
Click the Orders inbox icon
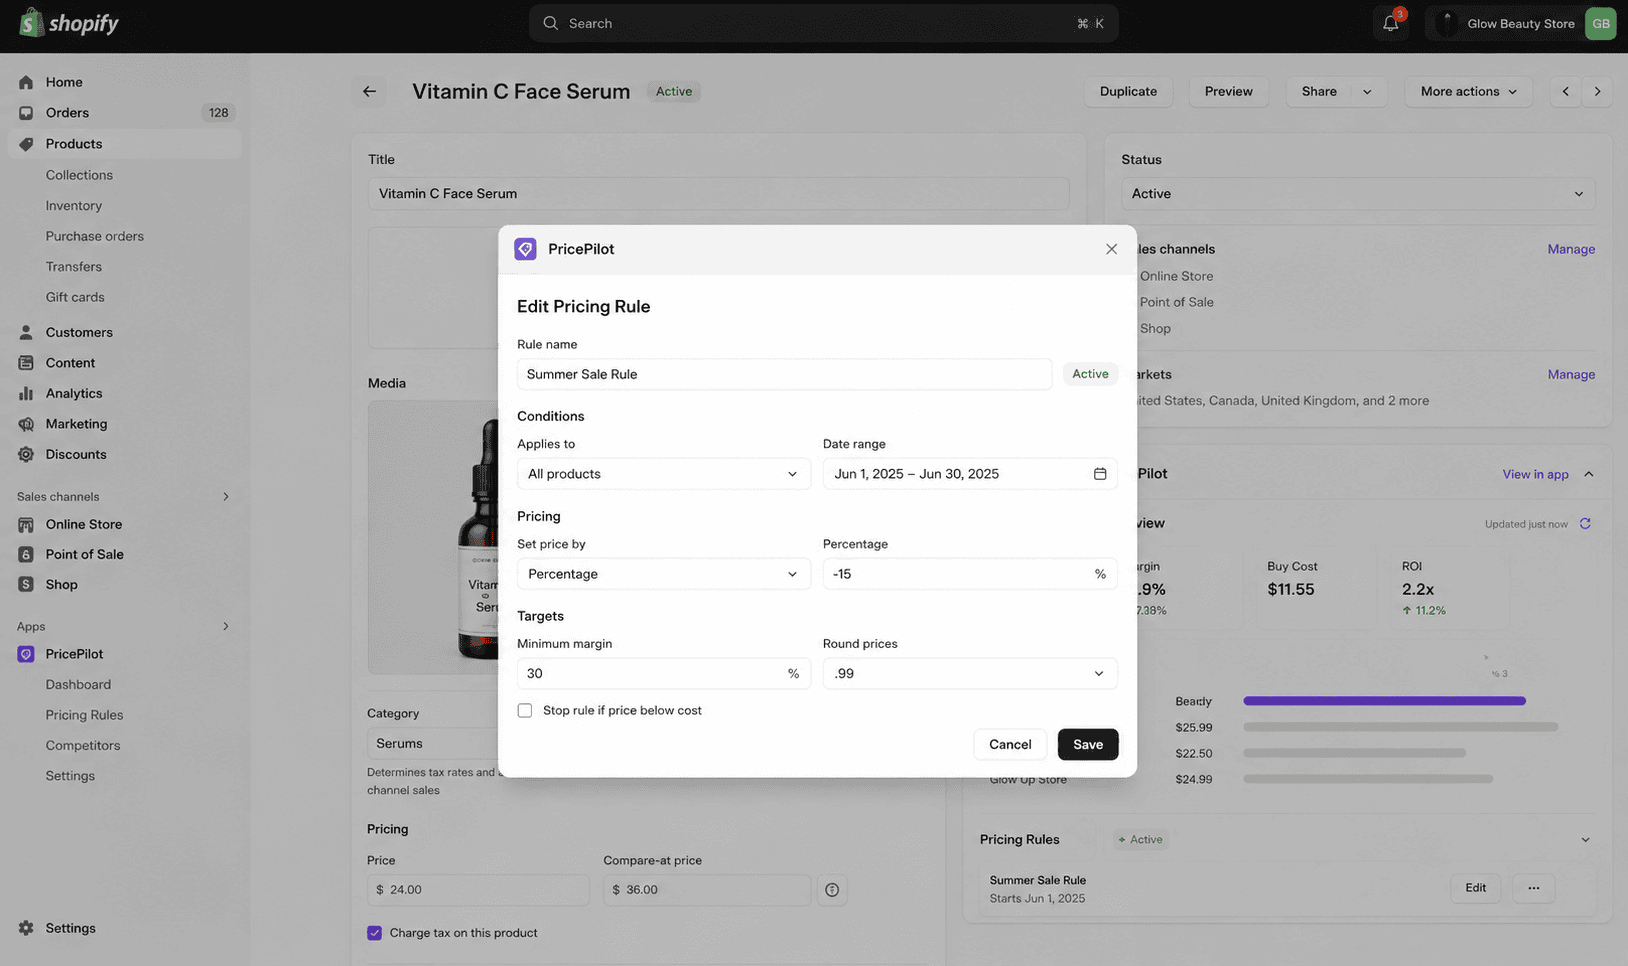[26, 113]
